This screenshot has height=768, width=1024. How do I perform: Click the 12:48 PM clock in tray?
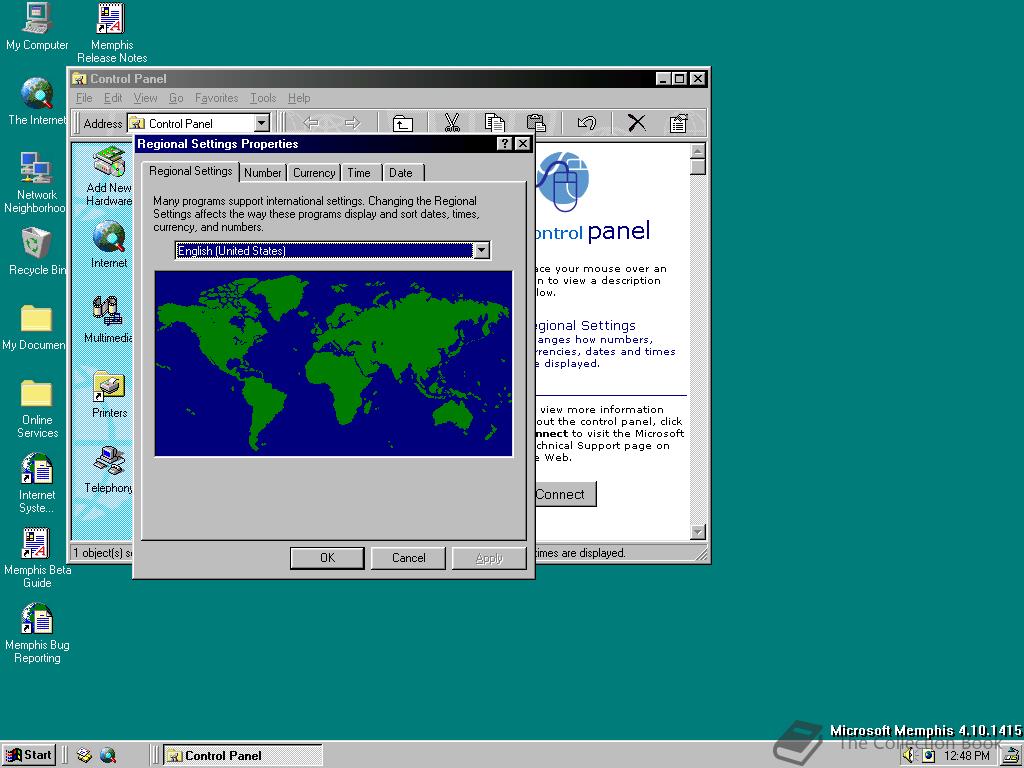[967, 756]
